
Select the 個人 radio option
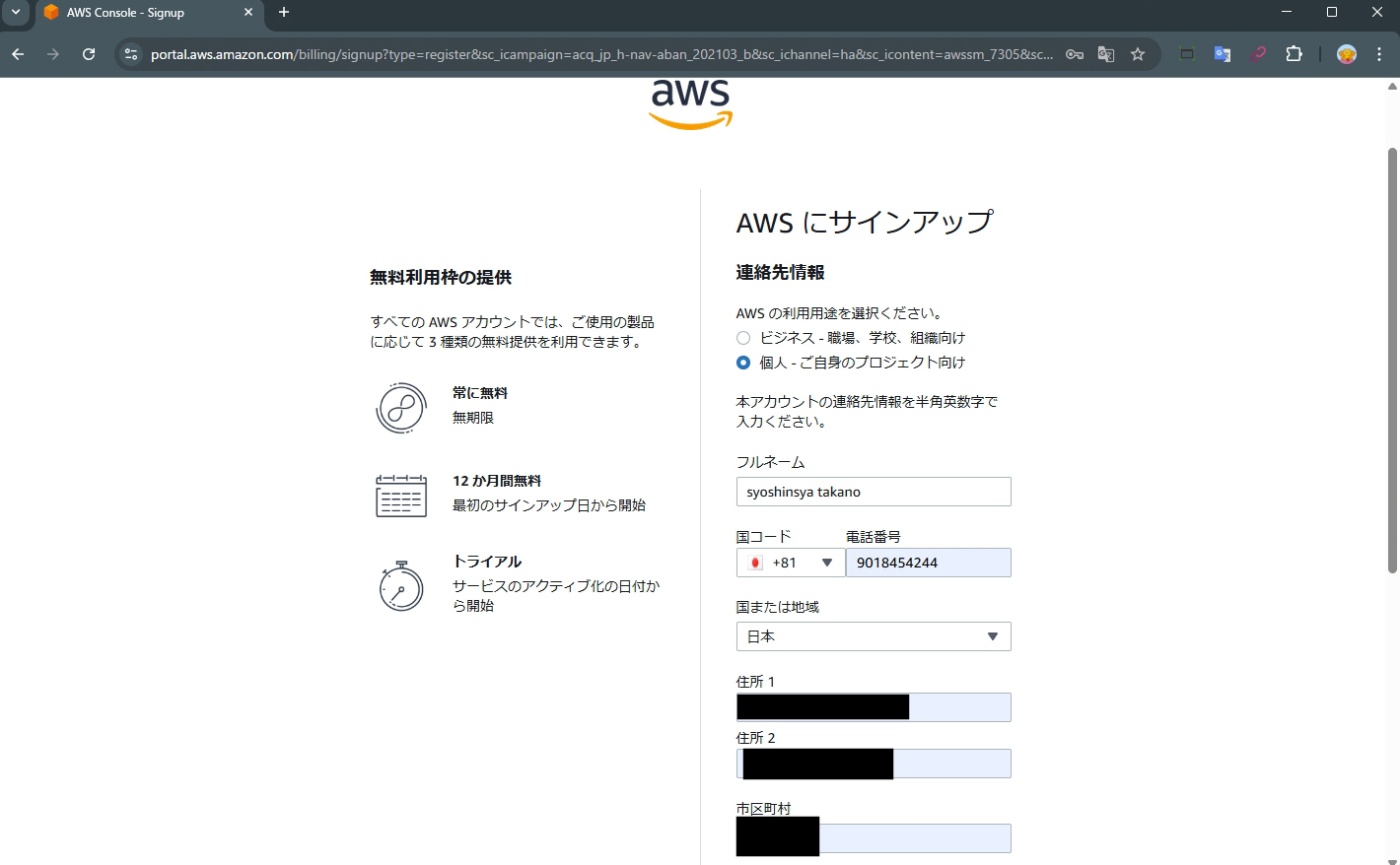743,362
